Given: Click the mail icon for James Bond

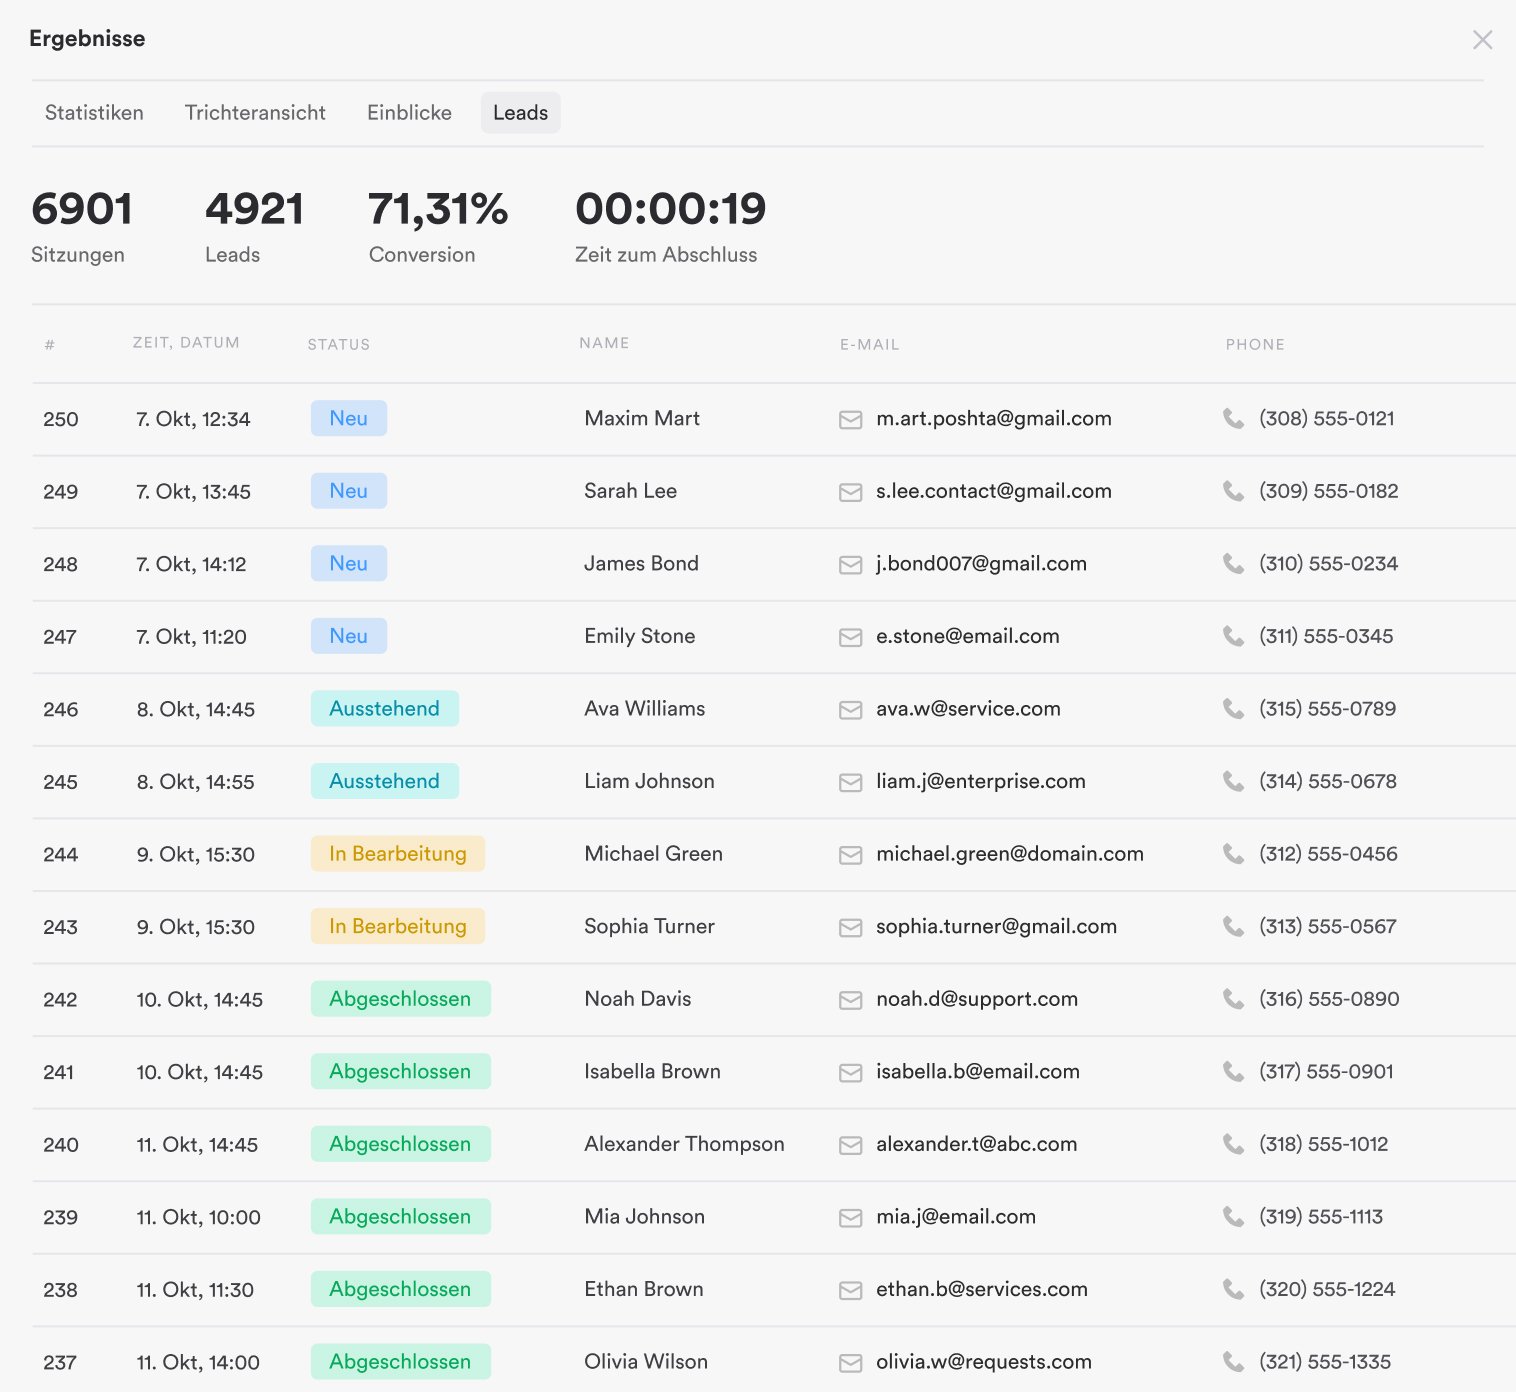Looking at the screenshot, I should point(850,565).
